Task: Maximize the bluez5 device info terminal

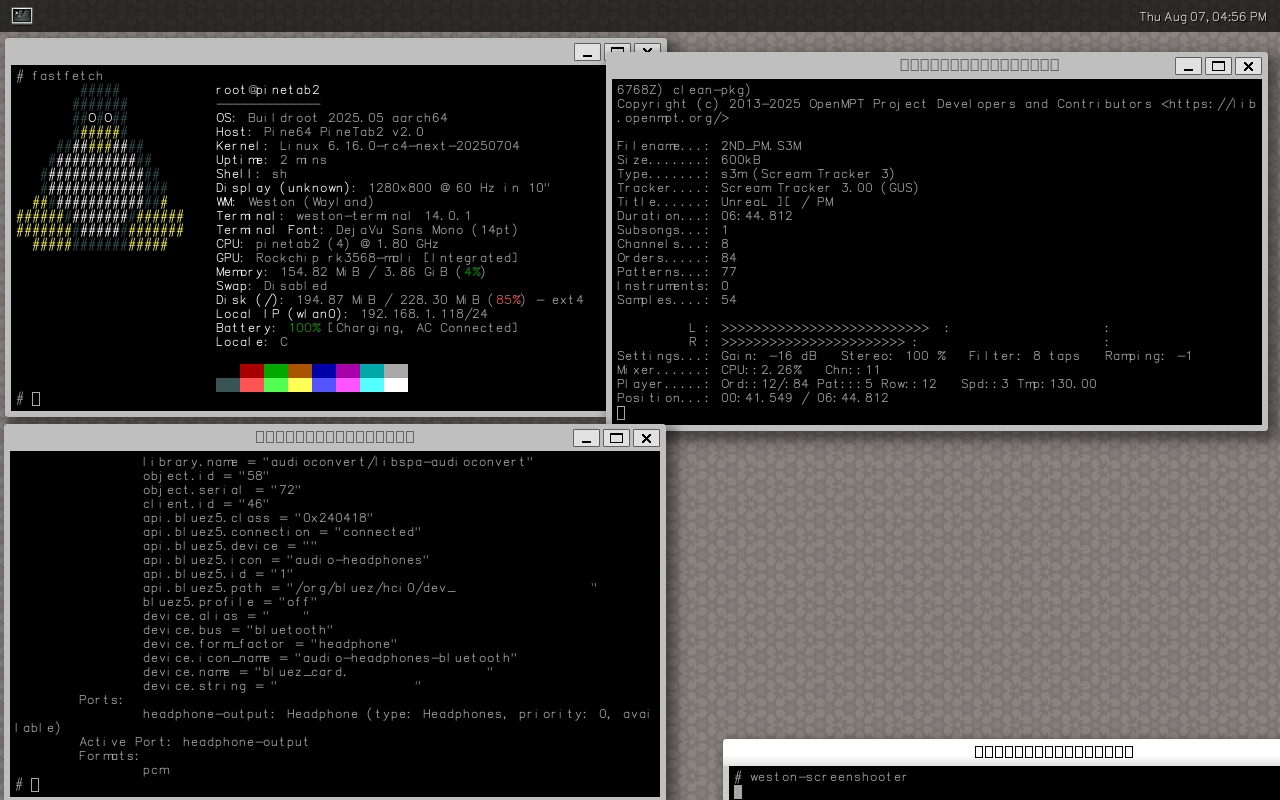Action: 617,438
